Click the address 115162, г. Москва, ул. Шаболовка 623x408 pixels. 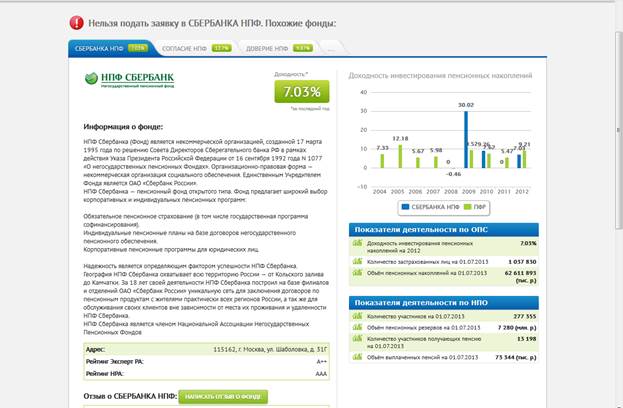(270, 350)
